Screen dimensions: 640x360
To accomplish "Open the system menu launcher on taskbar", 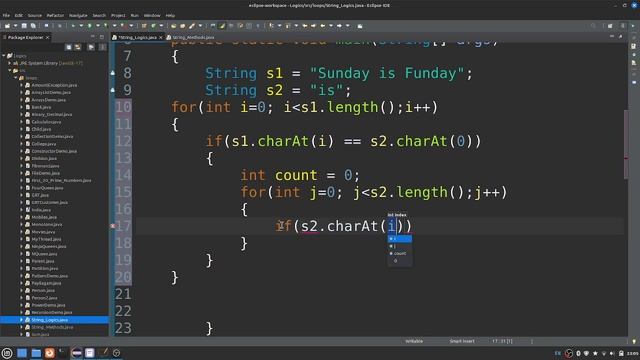I will point(7,353).
